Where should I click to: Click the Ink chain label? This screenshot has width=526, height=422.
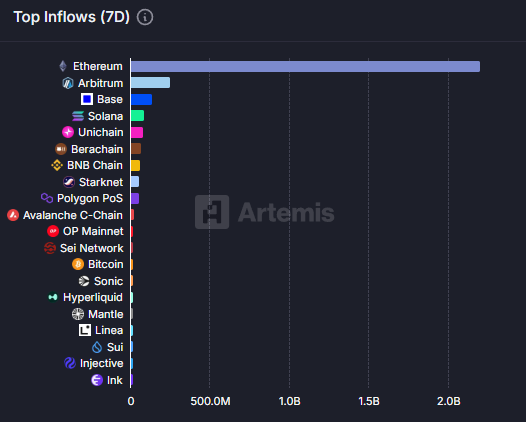tap(115, 380)
